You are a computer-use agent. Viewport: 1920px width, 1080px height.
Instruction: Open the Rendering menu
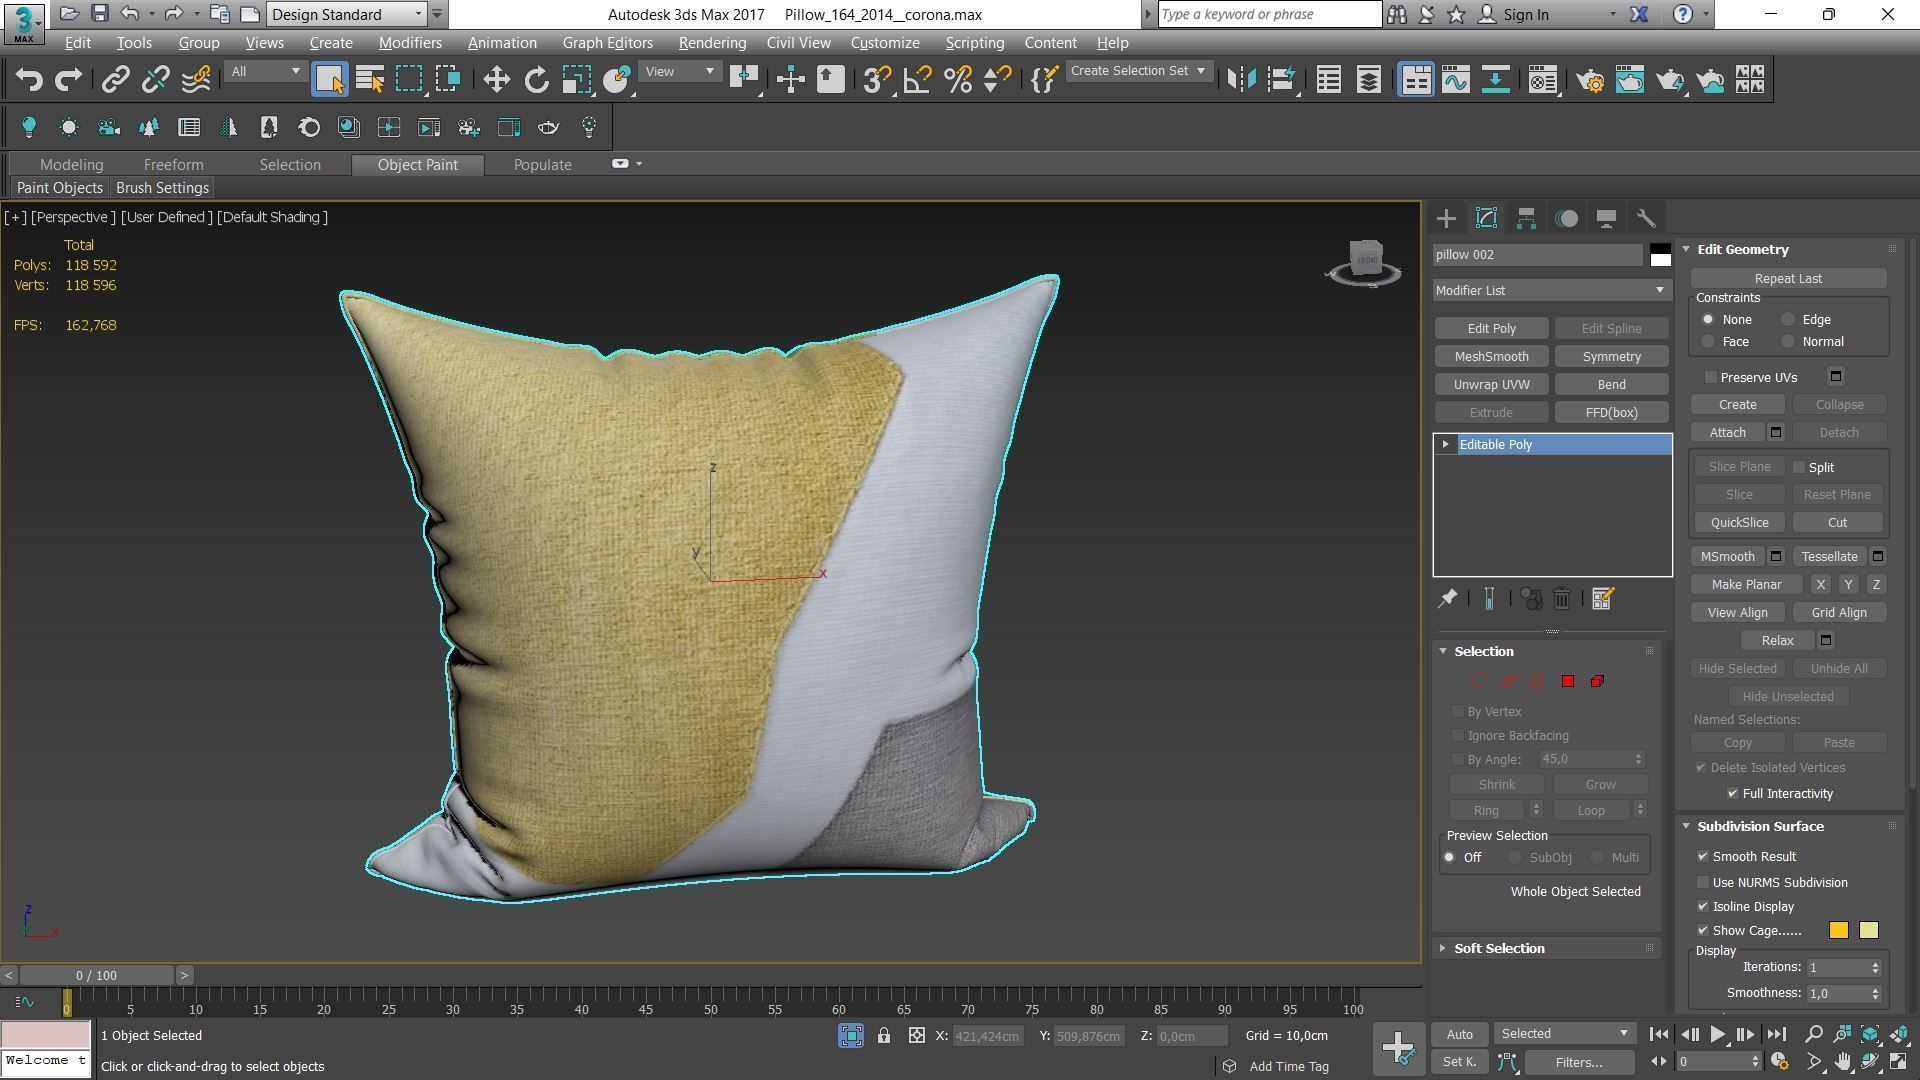click(x=712, y=43)
